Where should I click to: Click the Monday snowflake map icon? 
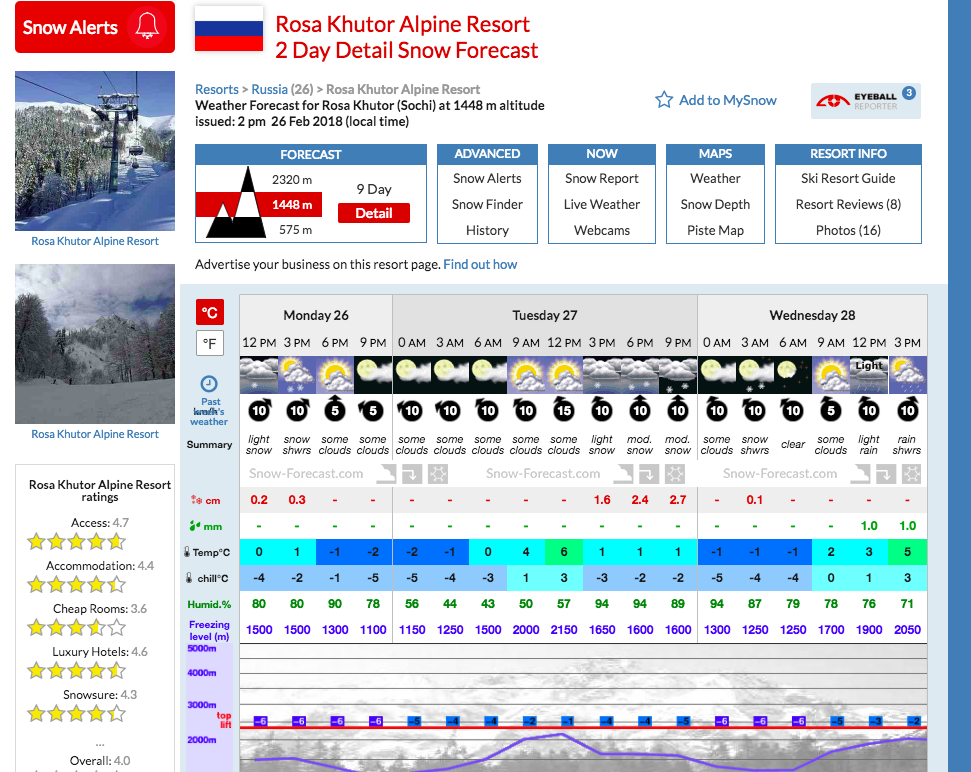[438, 474]
